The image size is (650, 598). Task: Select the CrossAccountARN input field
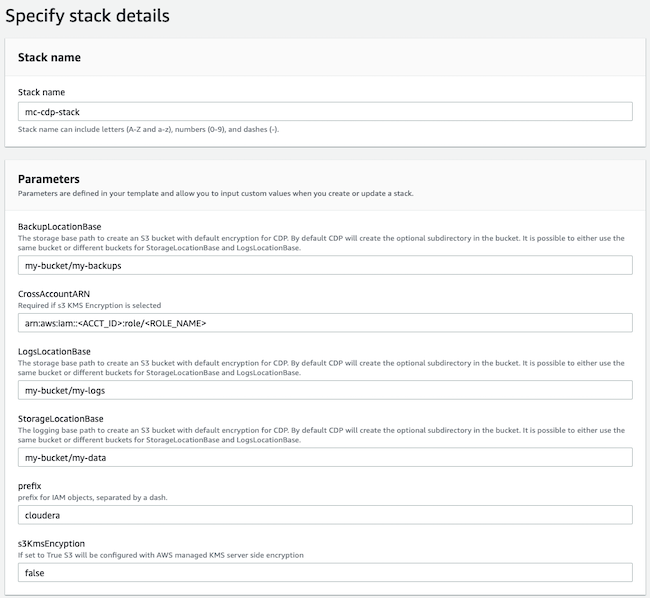[x=325, y=323]
